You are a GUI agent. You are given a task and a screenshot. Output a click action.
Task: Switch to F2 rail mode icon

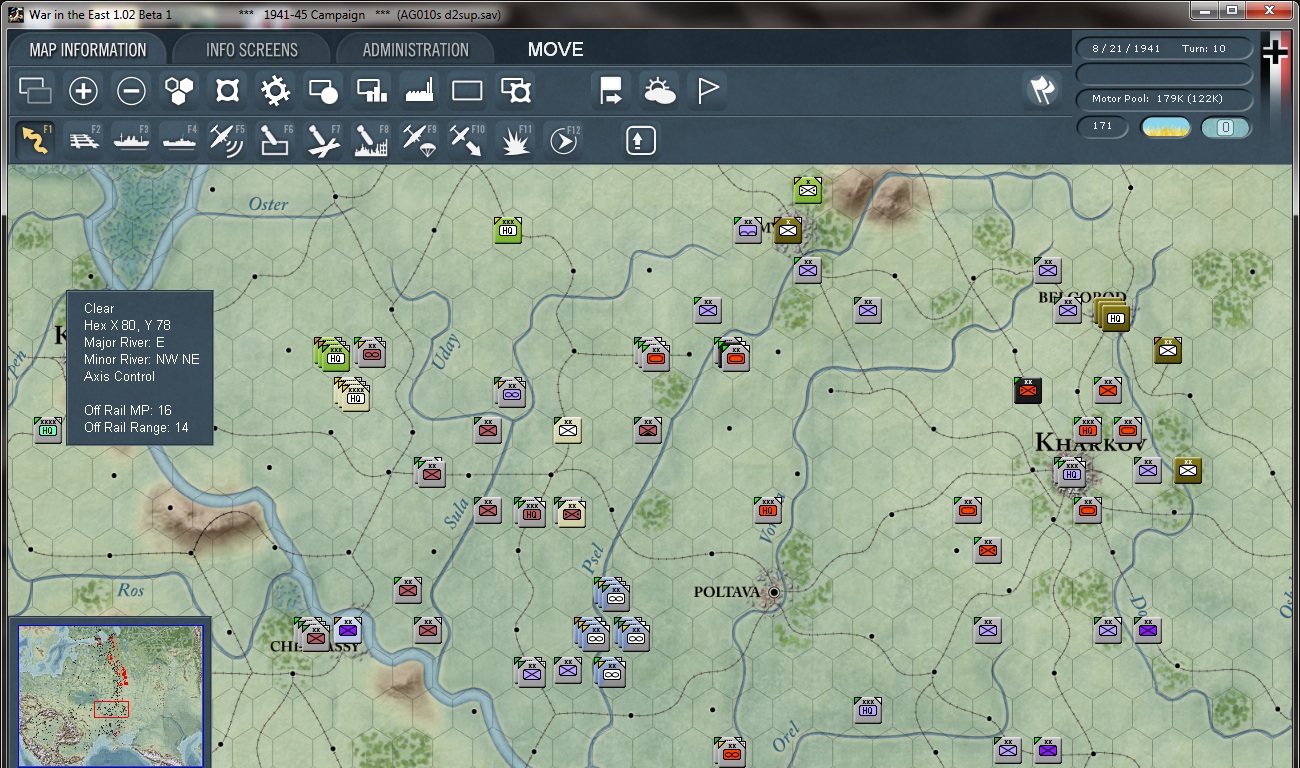(x=84, y=140)
